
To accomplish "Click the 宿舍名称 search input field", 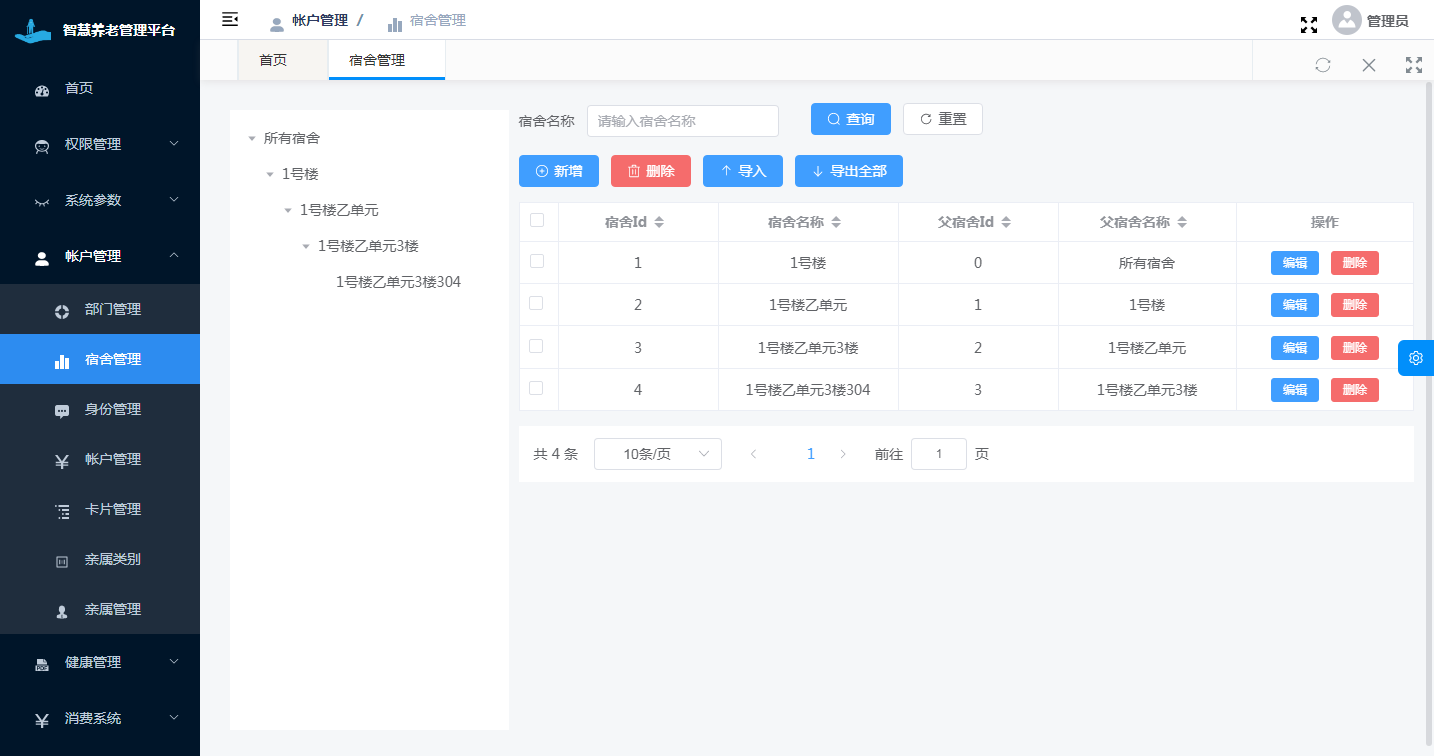I will [683, 121].
